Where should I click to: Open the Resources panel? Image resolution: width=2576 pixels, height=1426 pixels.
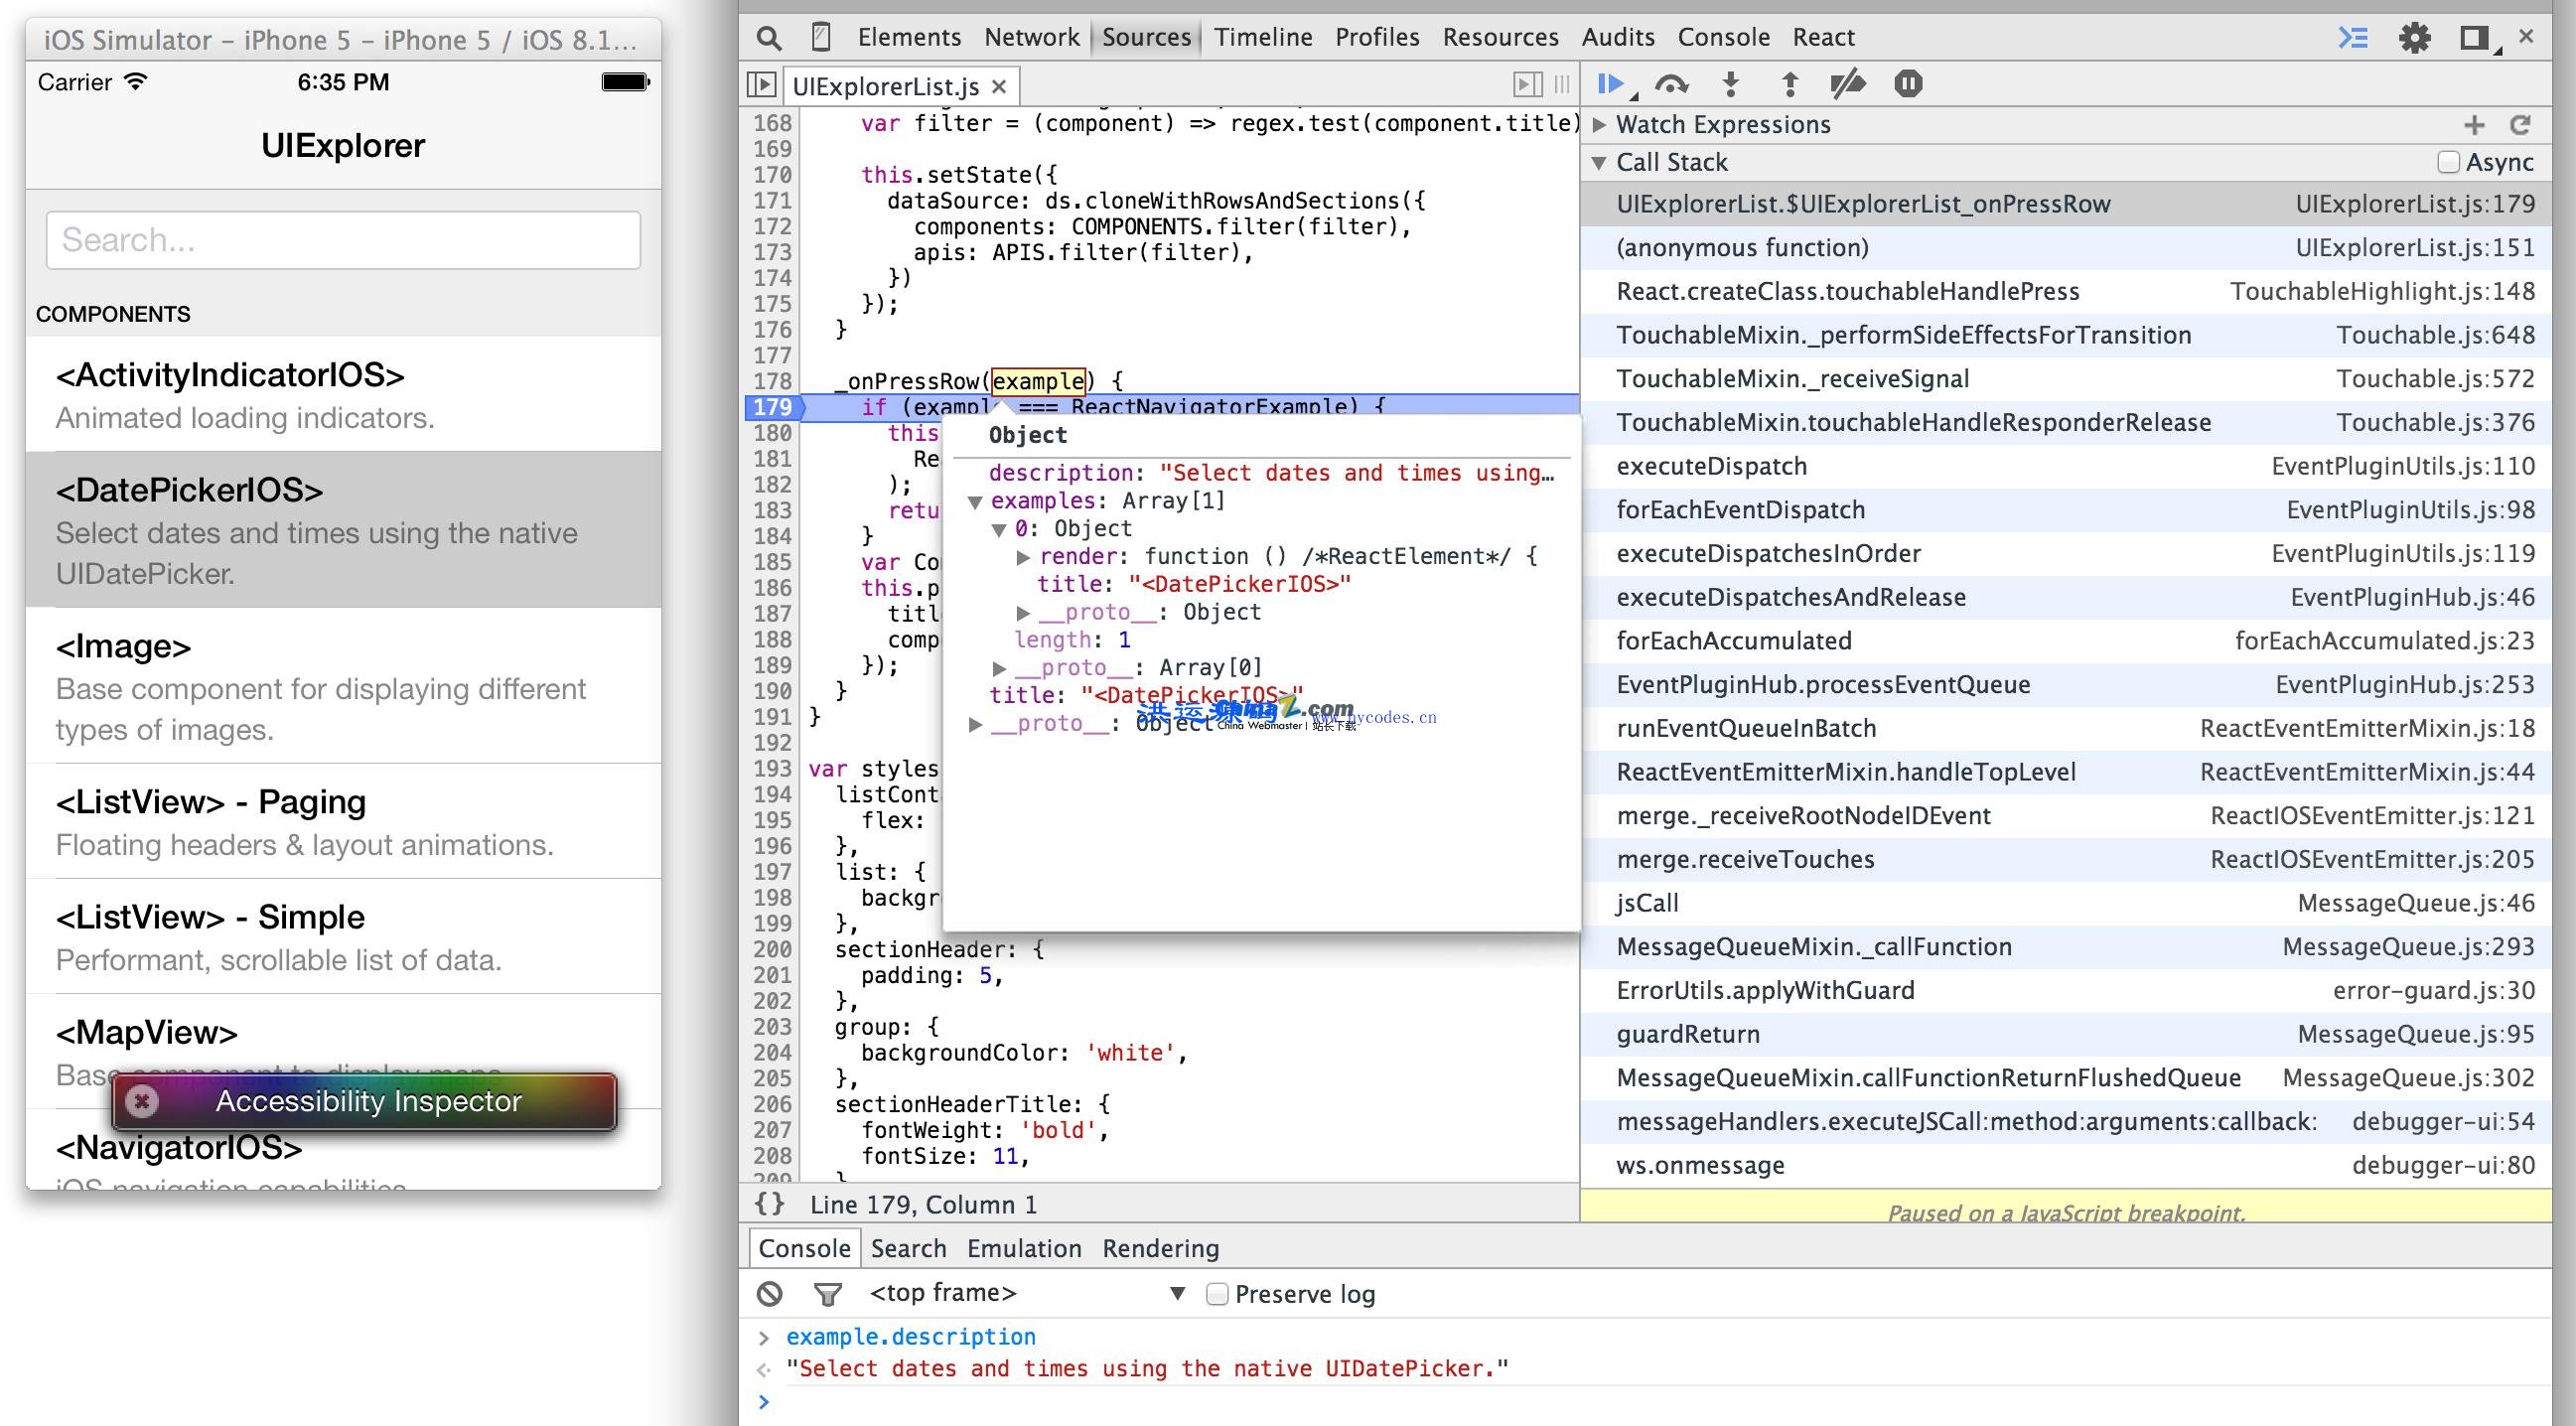pyautogui.click(x=1500, y=38)
